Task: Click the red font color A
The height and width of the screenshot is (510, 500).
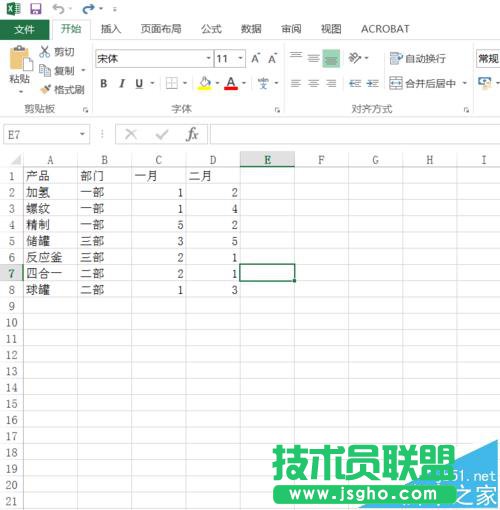Action: [231, 83]
